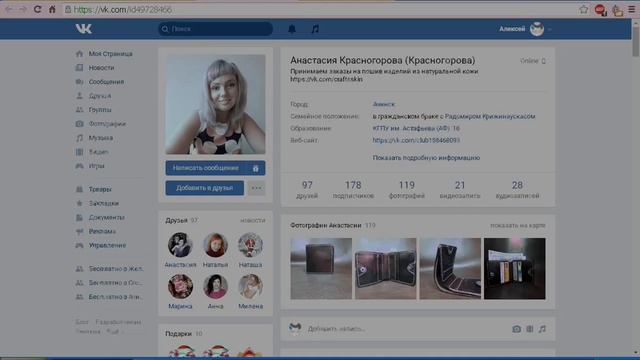Viewport: 640px width, 360px height.
Task: Click новости link in Друзья block
Action: tap(253, 220)
